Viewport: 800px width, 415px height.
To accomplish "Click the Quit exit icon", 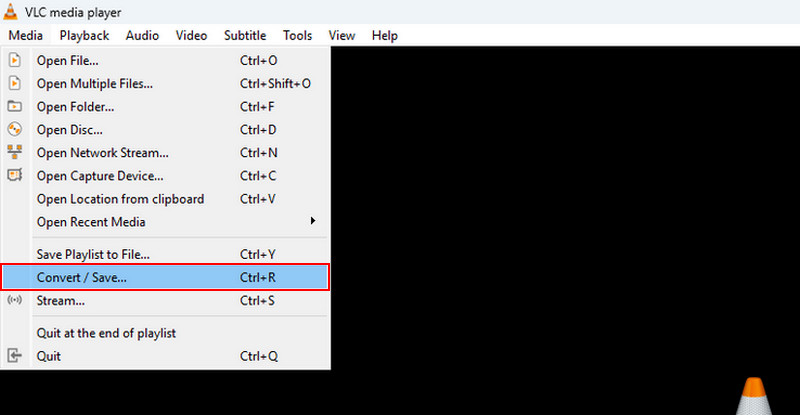I will point(14,355).
